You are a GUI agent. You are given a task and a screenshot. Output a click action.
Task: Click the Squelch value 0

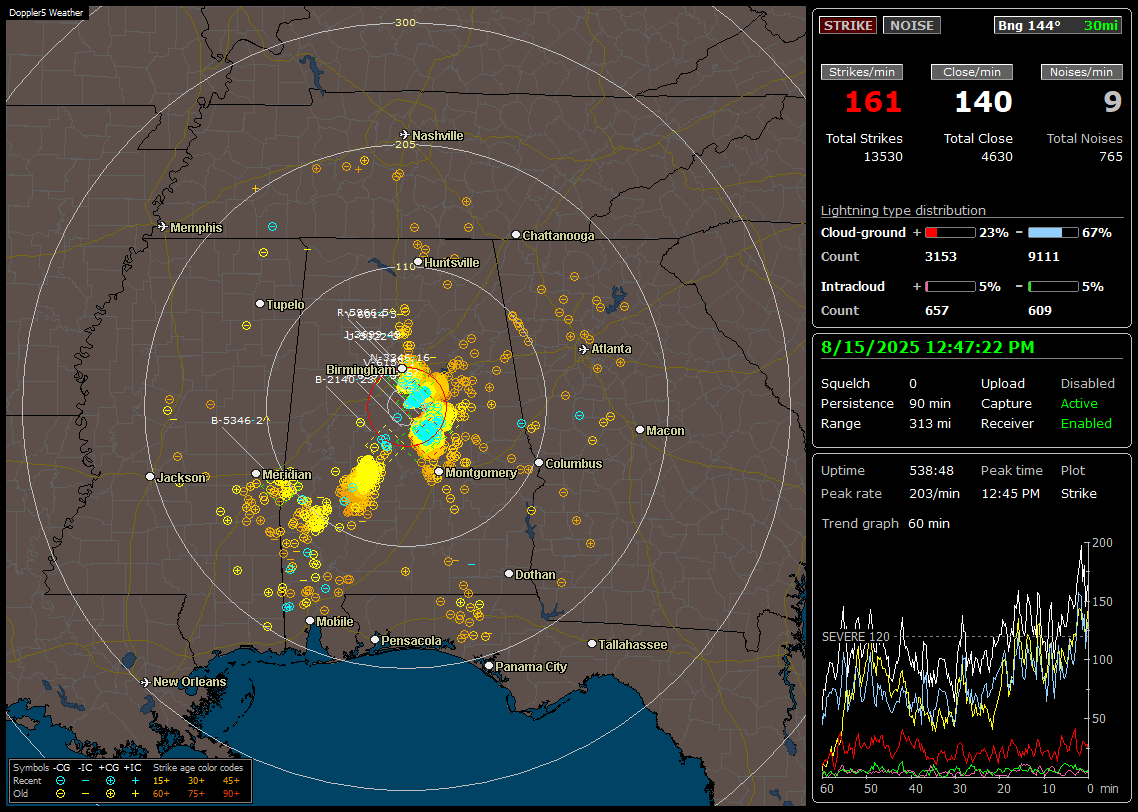[x=913, y=384]
